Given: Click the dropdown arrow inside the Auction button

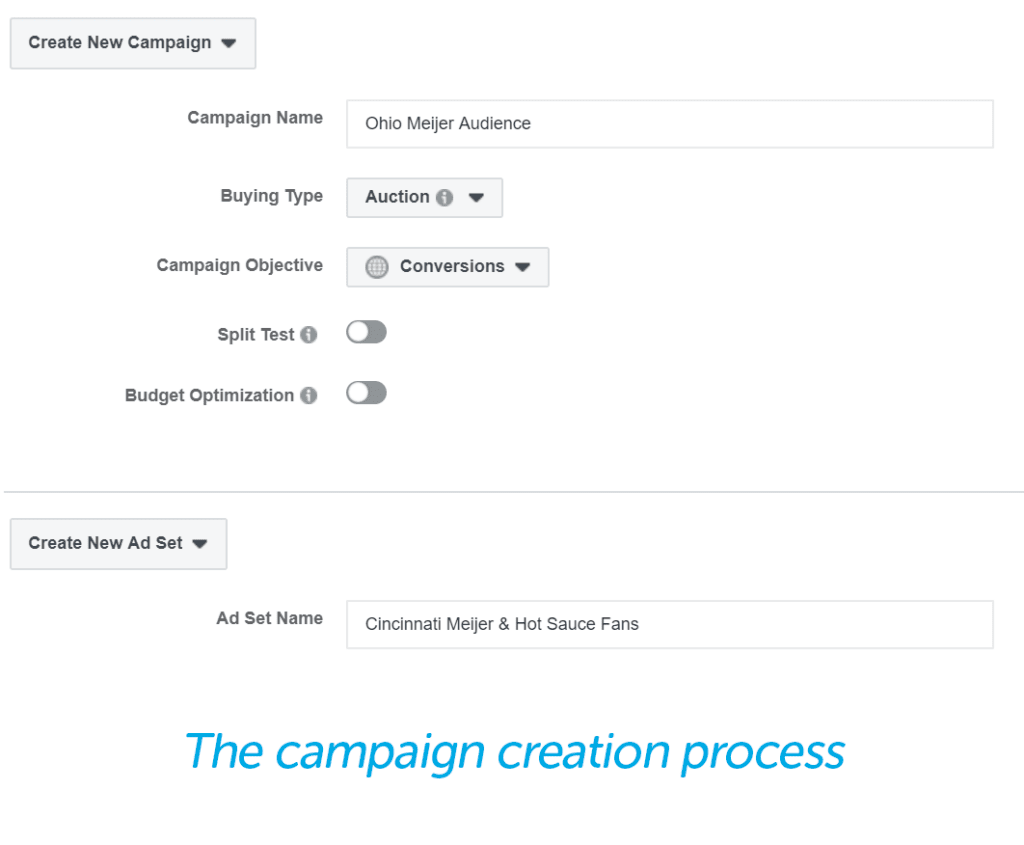Looking at the screenshot, I should [475, 197].
